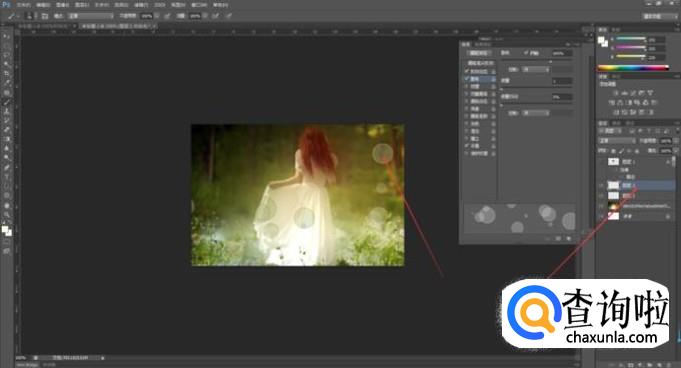
Task: Open the 窗口 (Window) menu
Action: point(199,5)
